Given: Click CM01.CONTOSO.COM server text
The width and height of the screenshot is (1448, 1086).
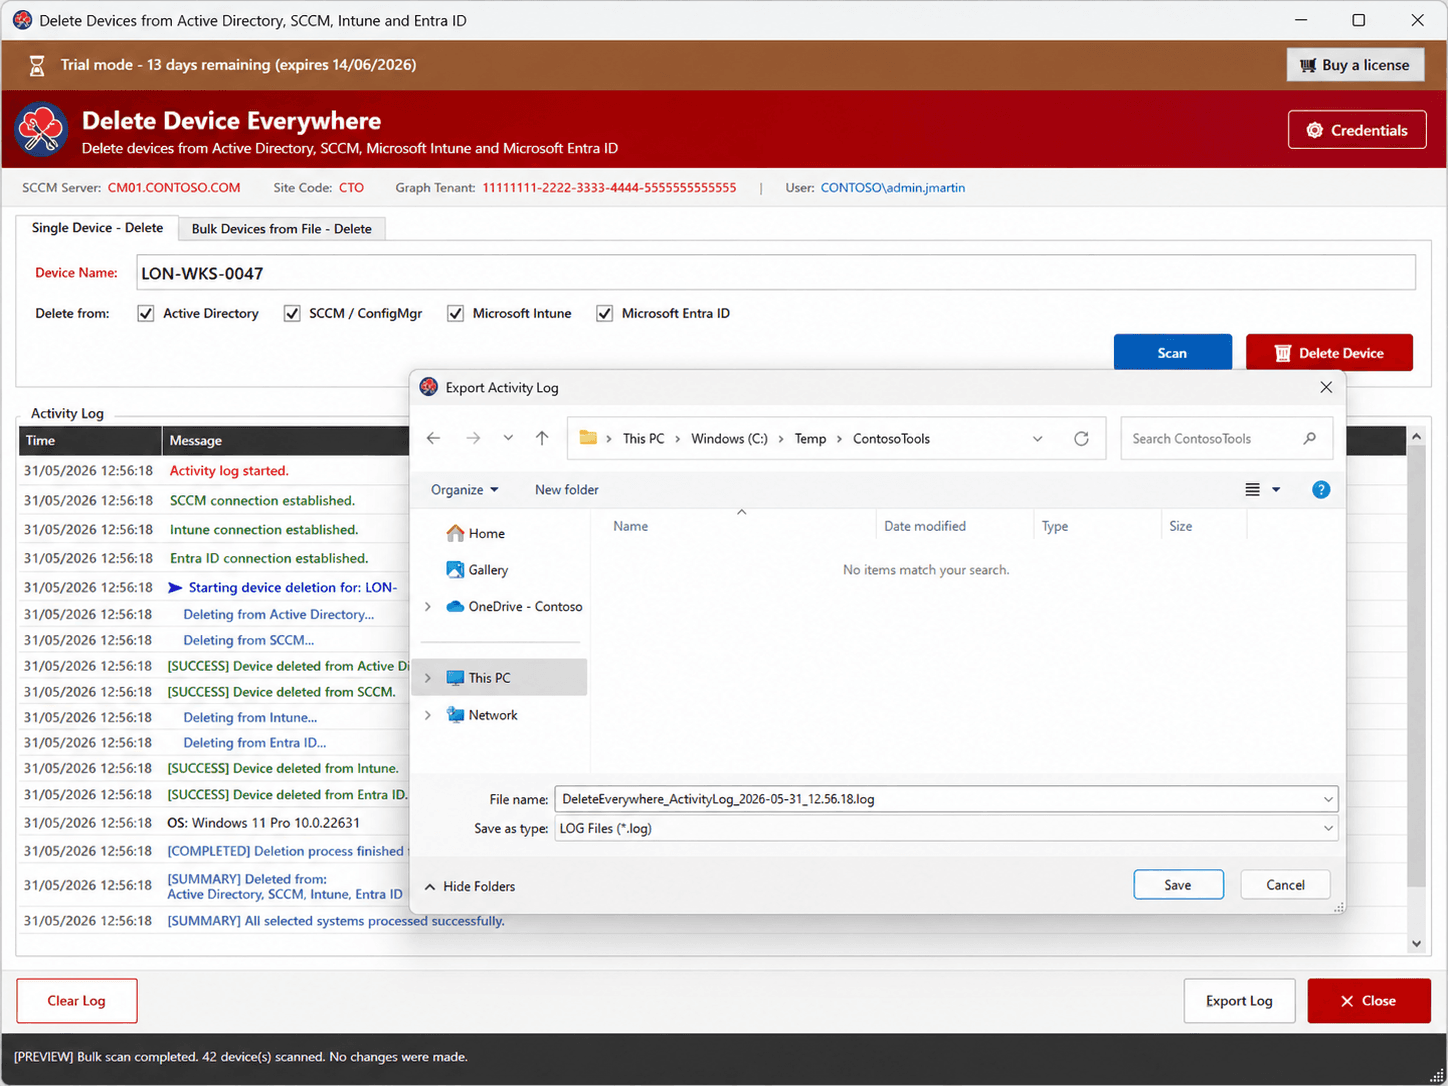Looking at the screenshot, I should pyautogui.click(x=174, y=187).
